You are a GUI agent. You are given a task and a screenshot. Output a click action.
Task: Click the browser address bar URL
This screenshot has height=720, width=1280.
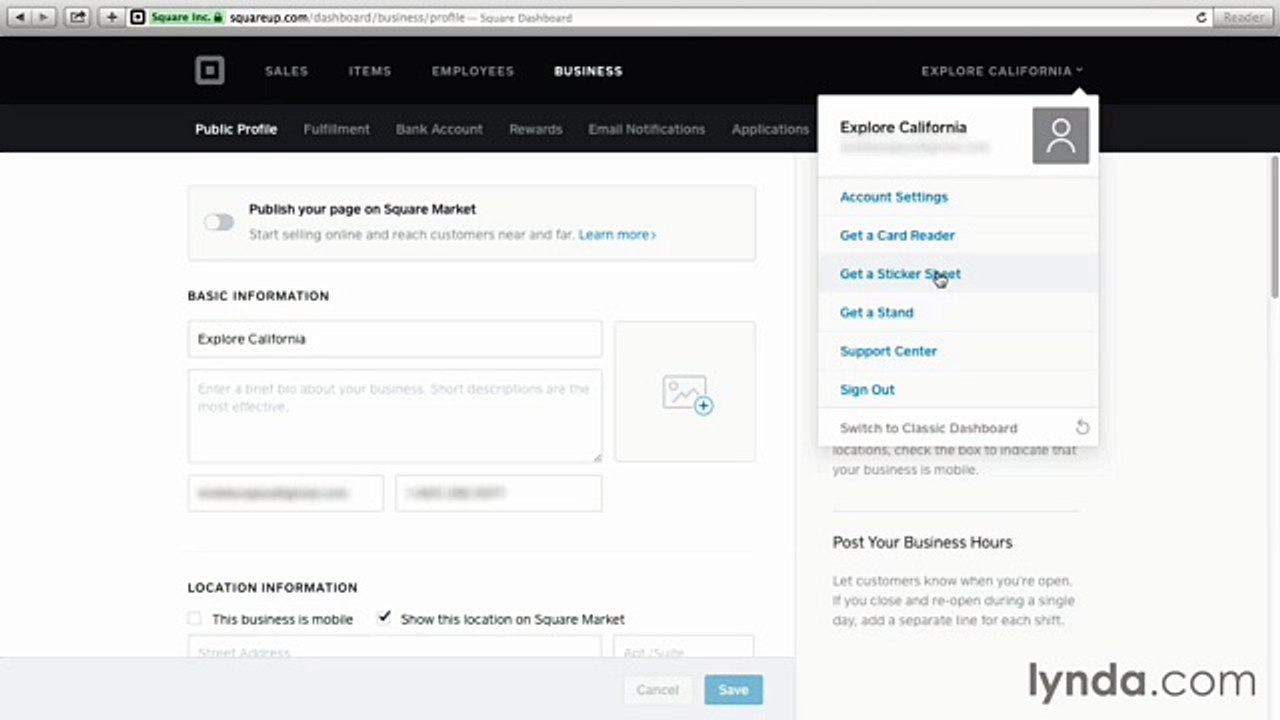point(346,17)
